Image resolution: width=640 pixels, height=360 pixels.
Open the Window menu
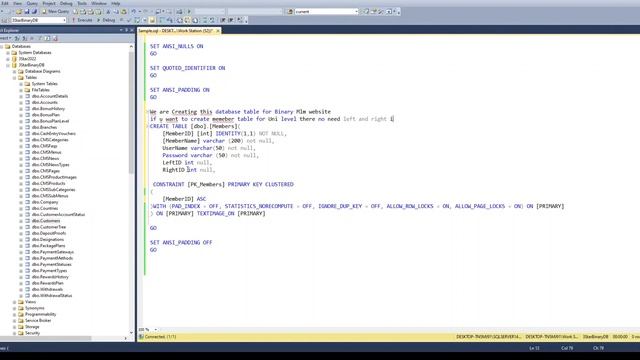coord(99,3)
